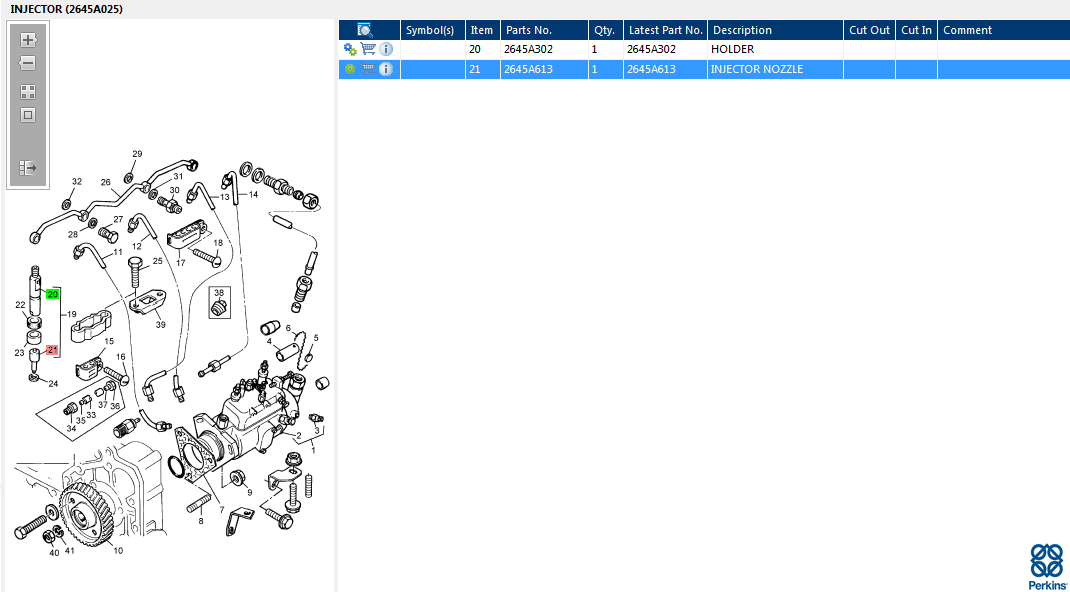
Task: Click the Item column header
Action: point(482,30)
